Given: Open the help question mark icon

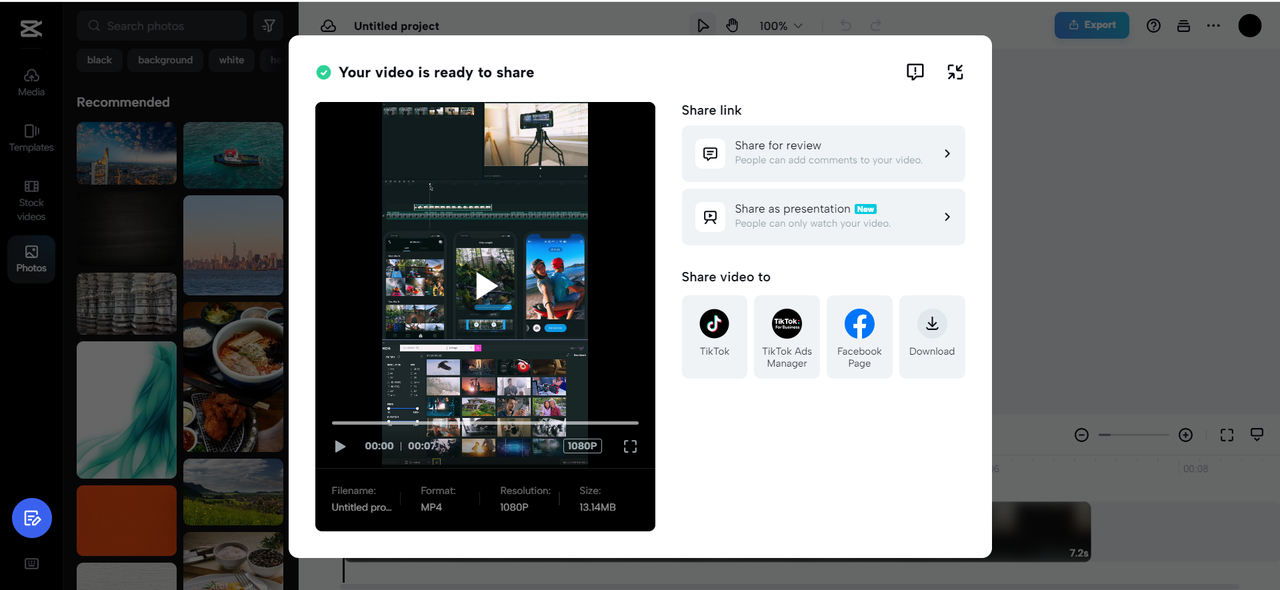Looking at the screenshot, I should click(x=1153, y=26).
